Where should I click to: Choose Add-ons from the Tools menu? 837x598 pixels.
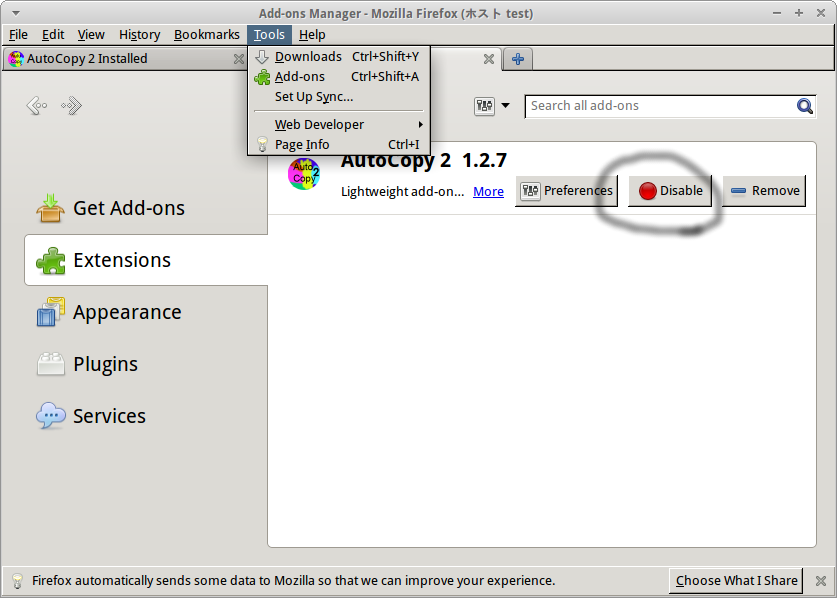point(338,77)
